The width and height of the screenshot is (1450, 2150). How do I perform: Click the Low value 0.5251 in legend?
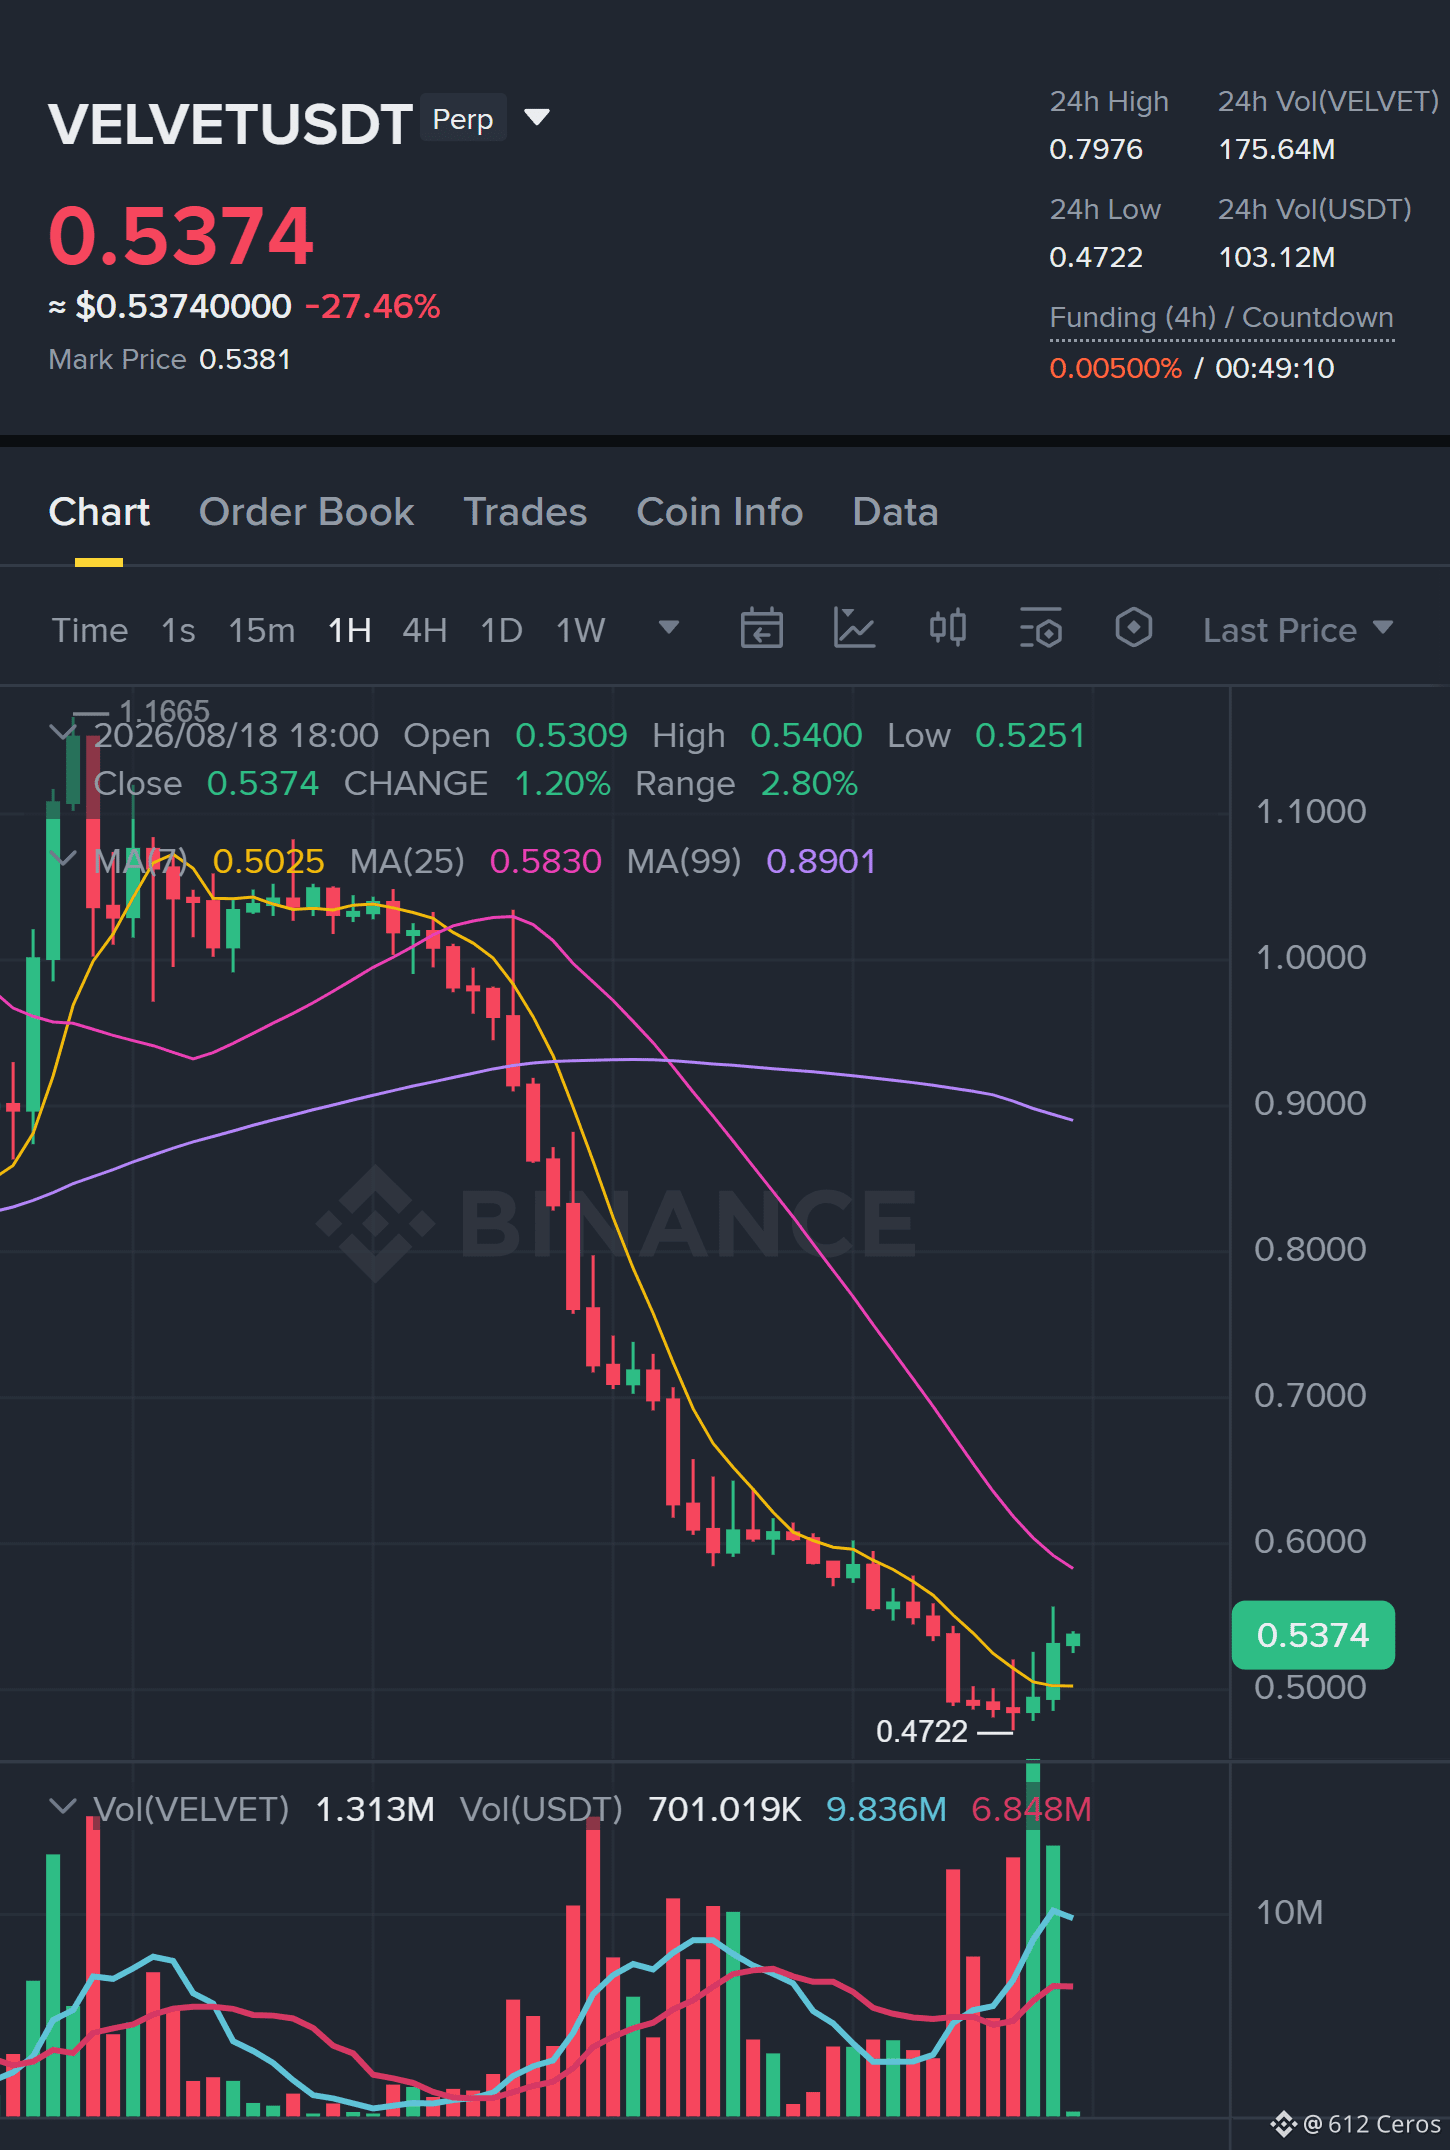[1030, 735]
